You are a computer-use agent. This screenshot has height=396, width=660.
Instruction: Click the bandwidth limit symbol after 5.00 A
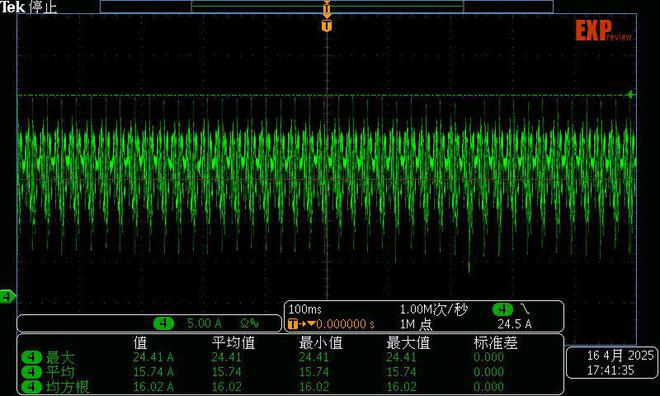click(250, 323)
